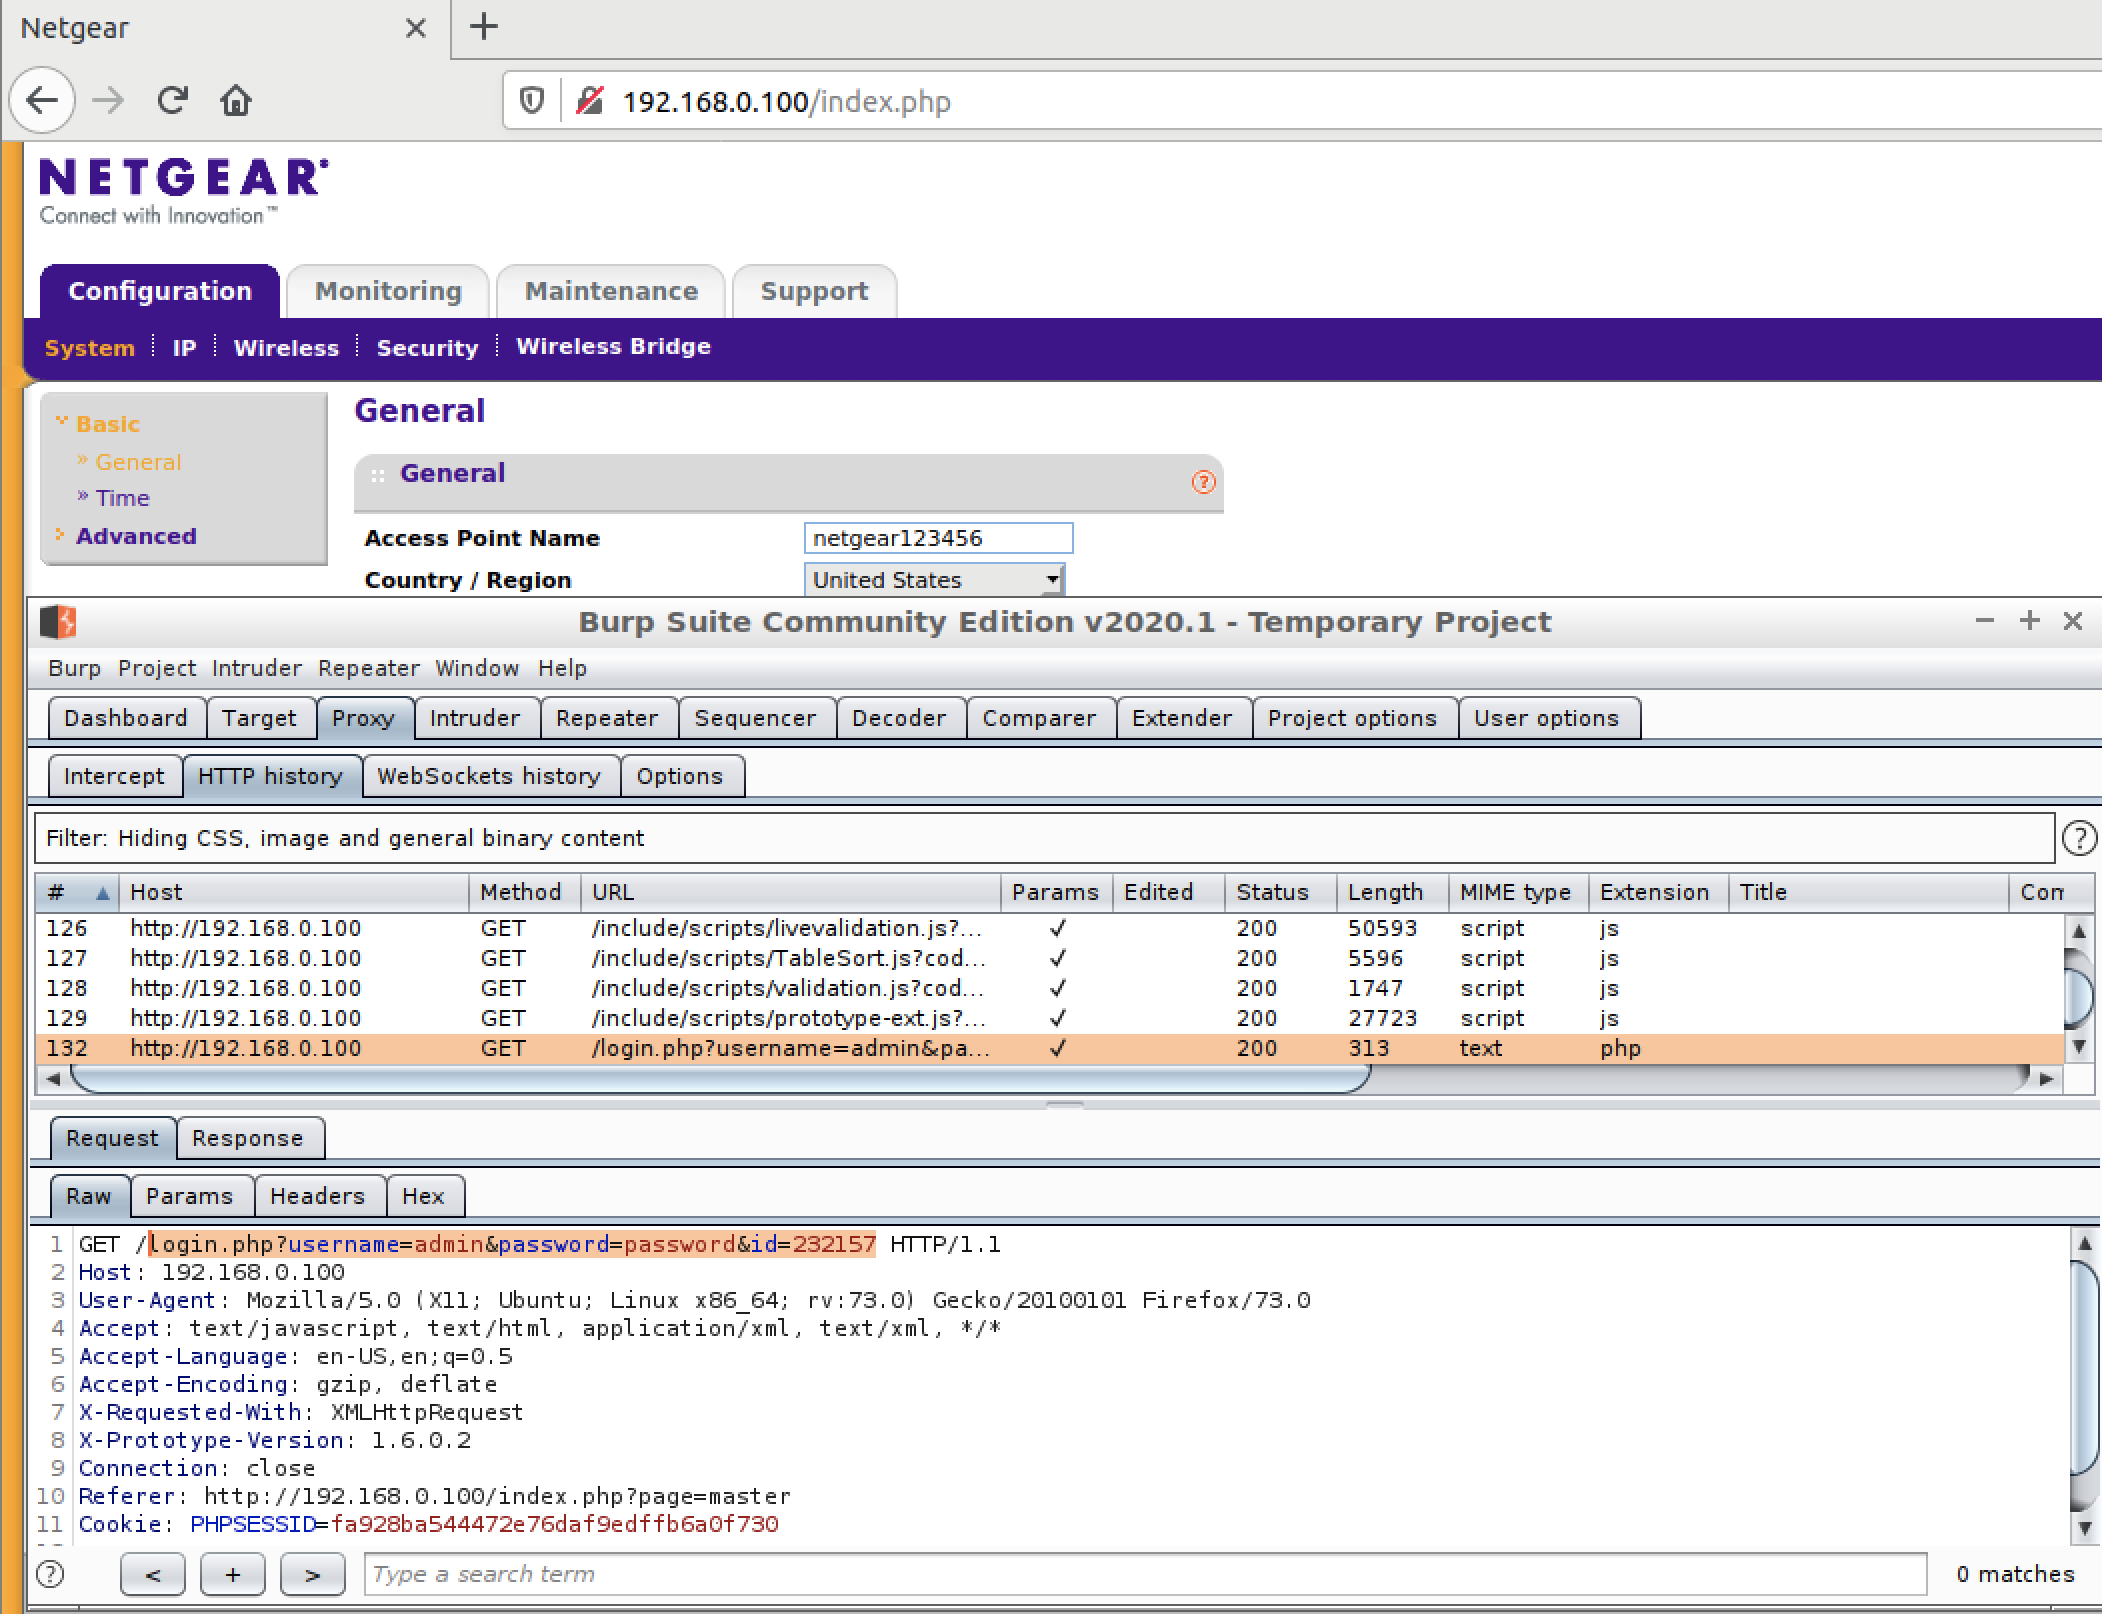Open the Help menu
This screenshot has width=2102, height=1614.
coord(562,668)
